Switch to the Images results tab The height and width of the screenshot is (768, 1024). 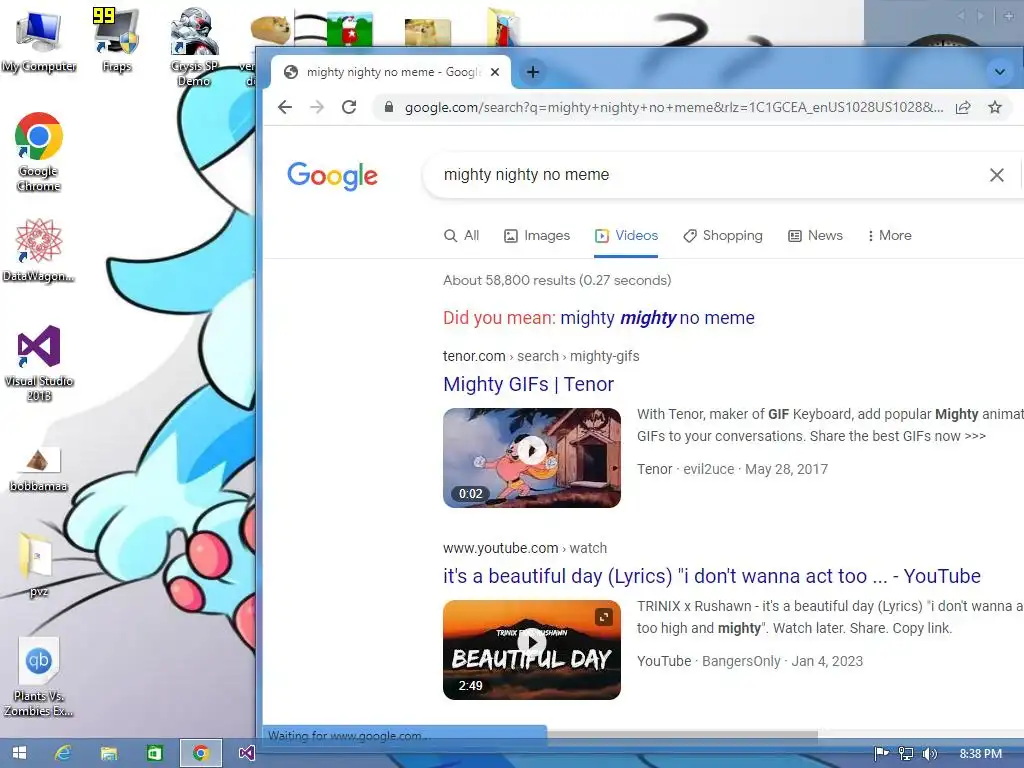point(537,236)
